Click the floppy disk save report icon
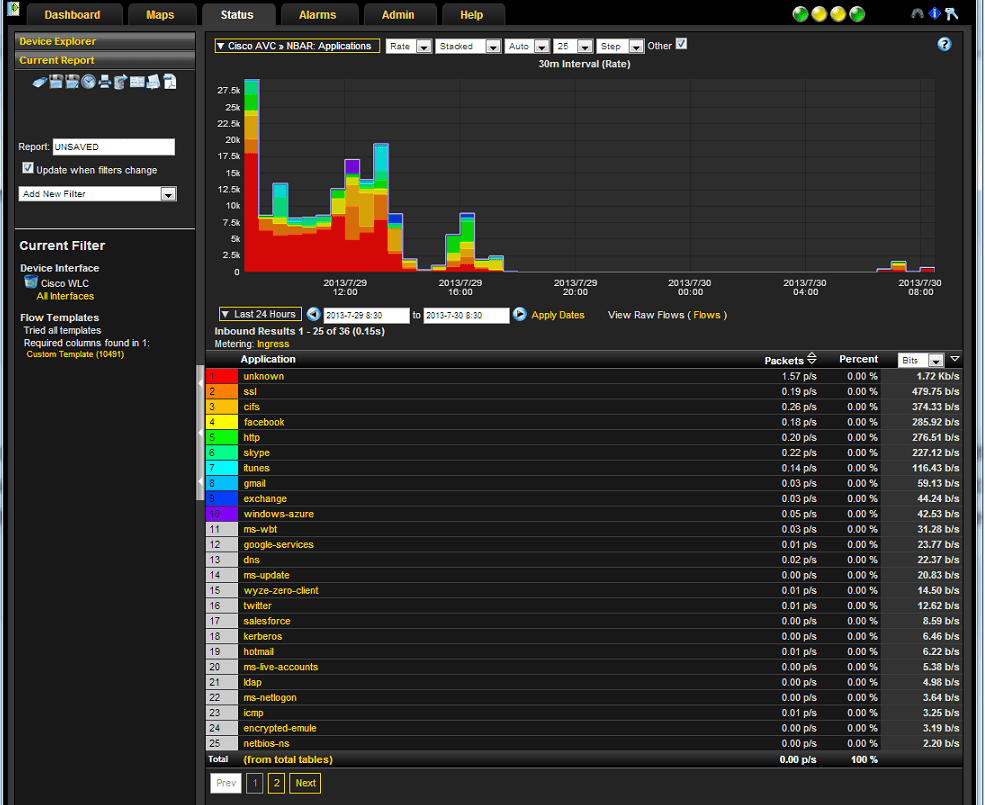Image resolution: width=985 pixels, height=805 pixels. (56, 82)
